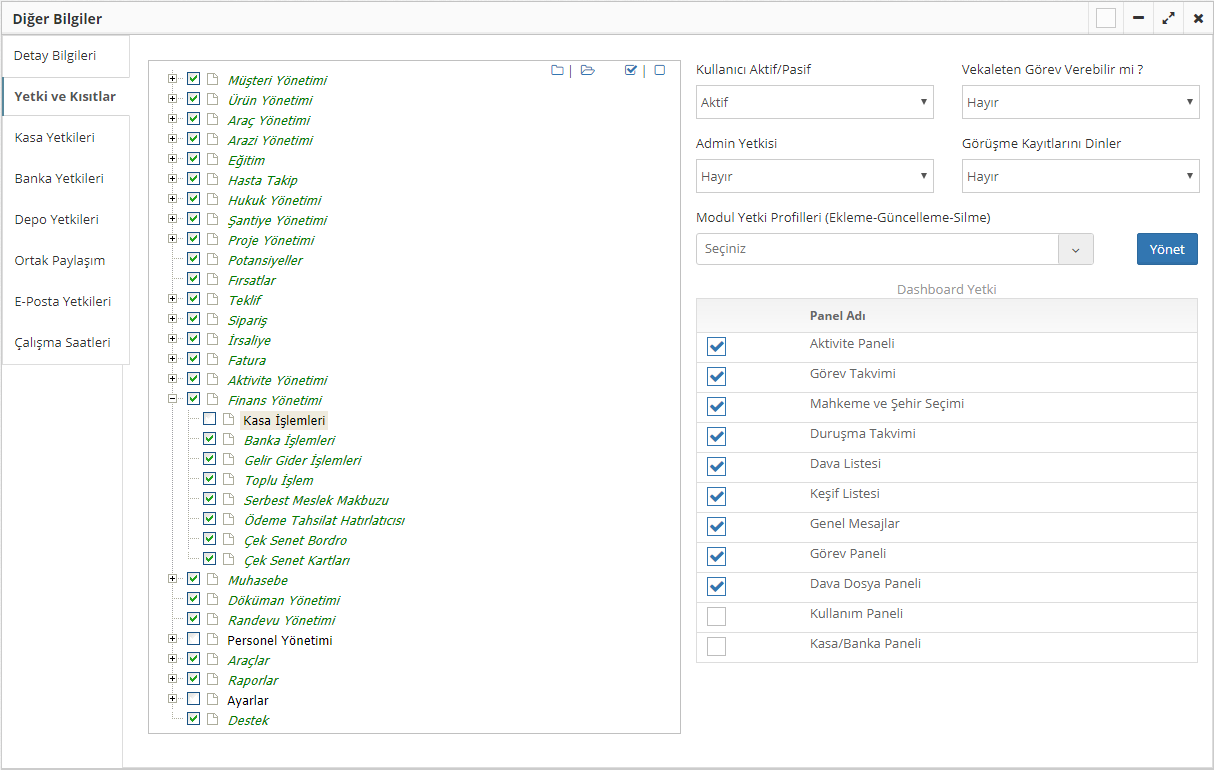The height and width of the screenshot is (770, 1214).
Task: Click the page icon beside Personel Yönetimi
Action: pyautogui.click(x=212, y=640)
